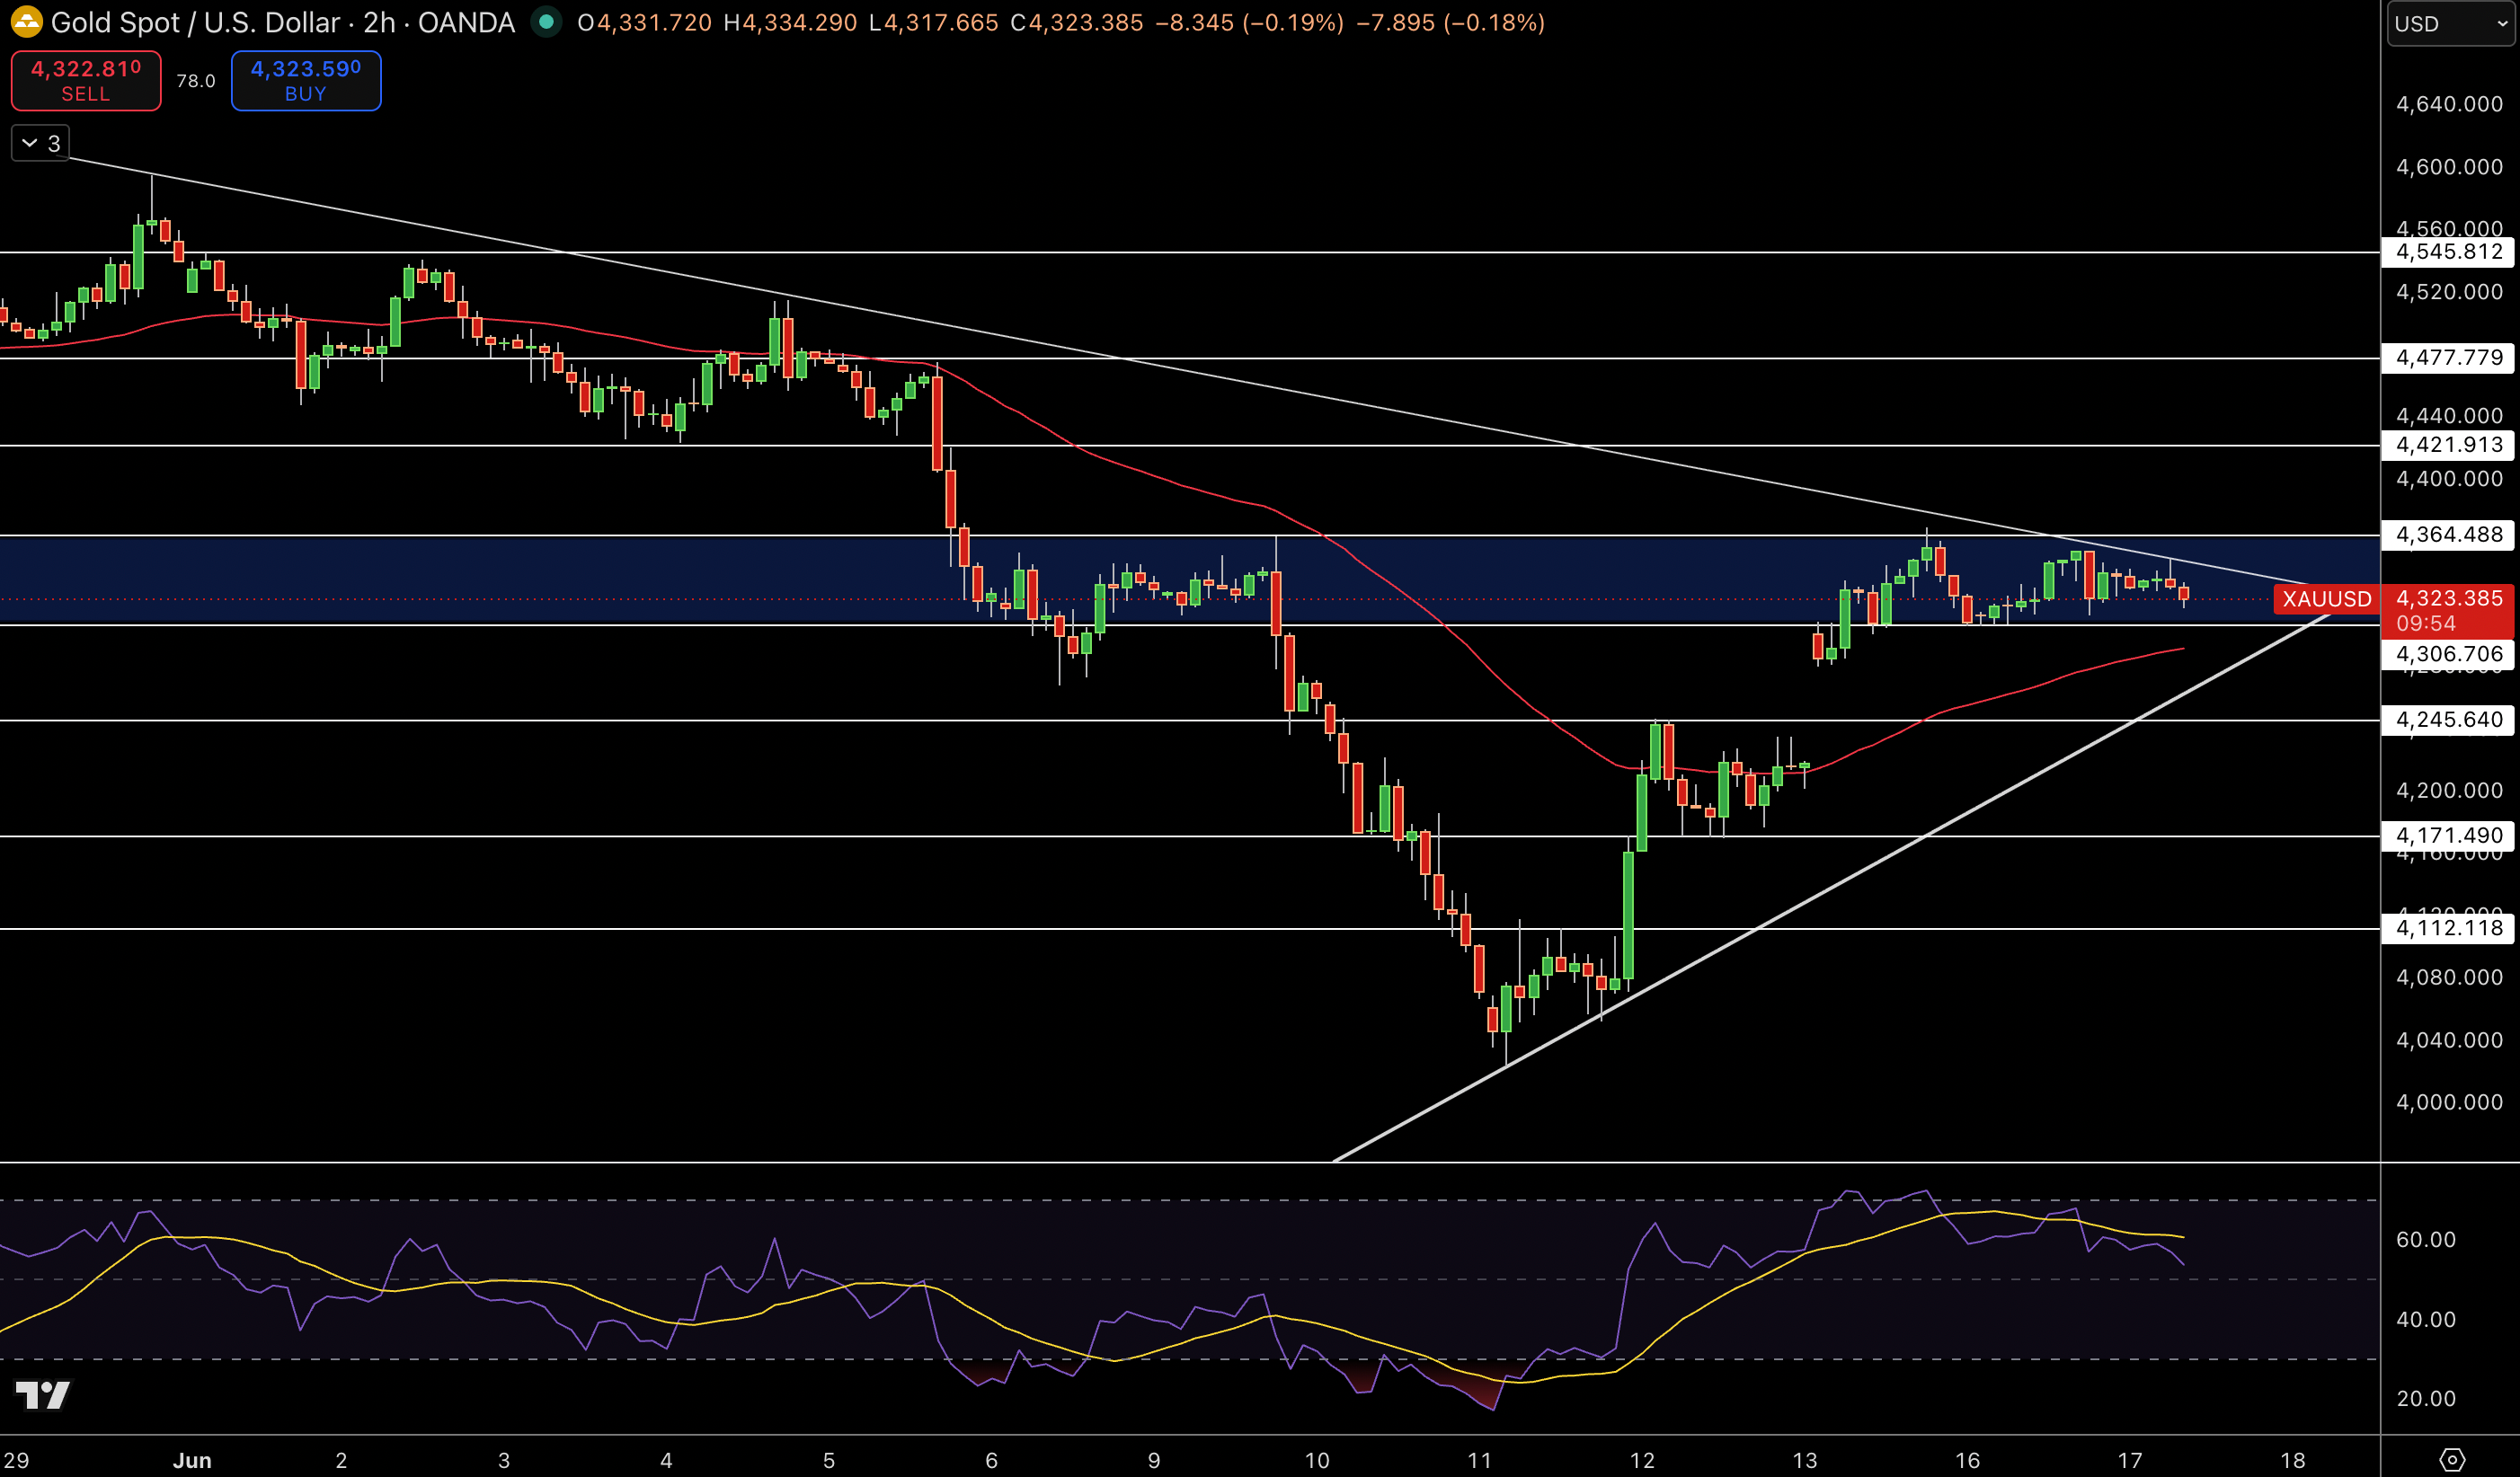Click the Gold Spot / U.S. Dollar title

click(195, 22)
